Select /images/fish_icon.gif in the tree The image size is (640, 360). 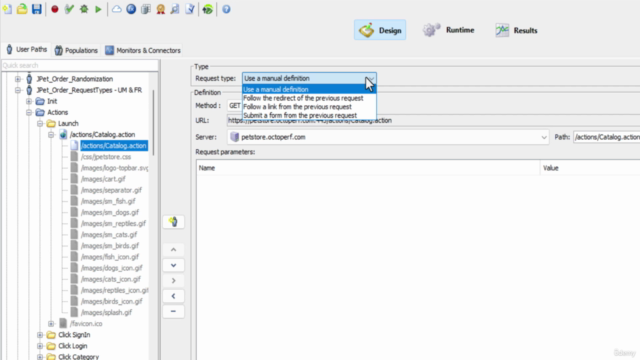coord(109,257)
